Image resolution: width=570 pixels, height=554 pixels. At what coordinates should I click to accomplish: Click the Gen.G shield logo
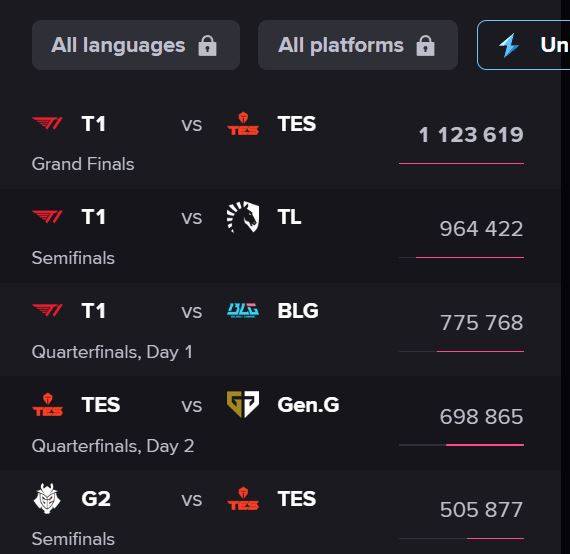(243, 404)
